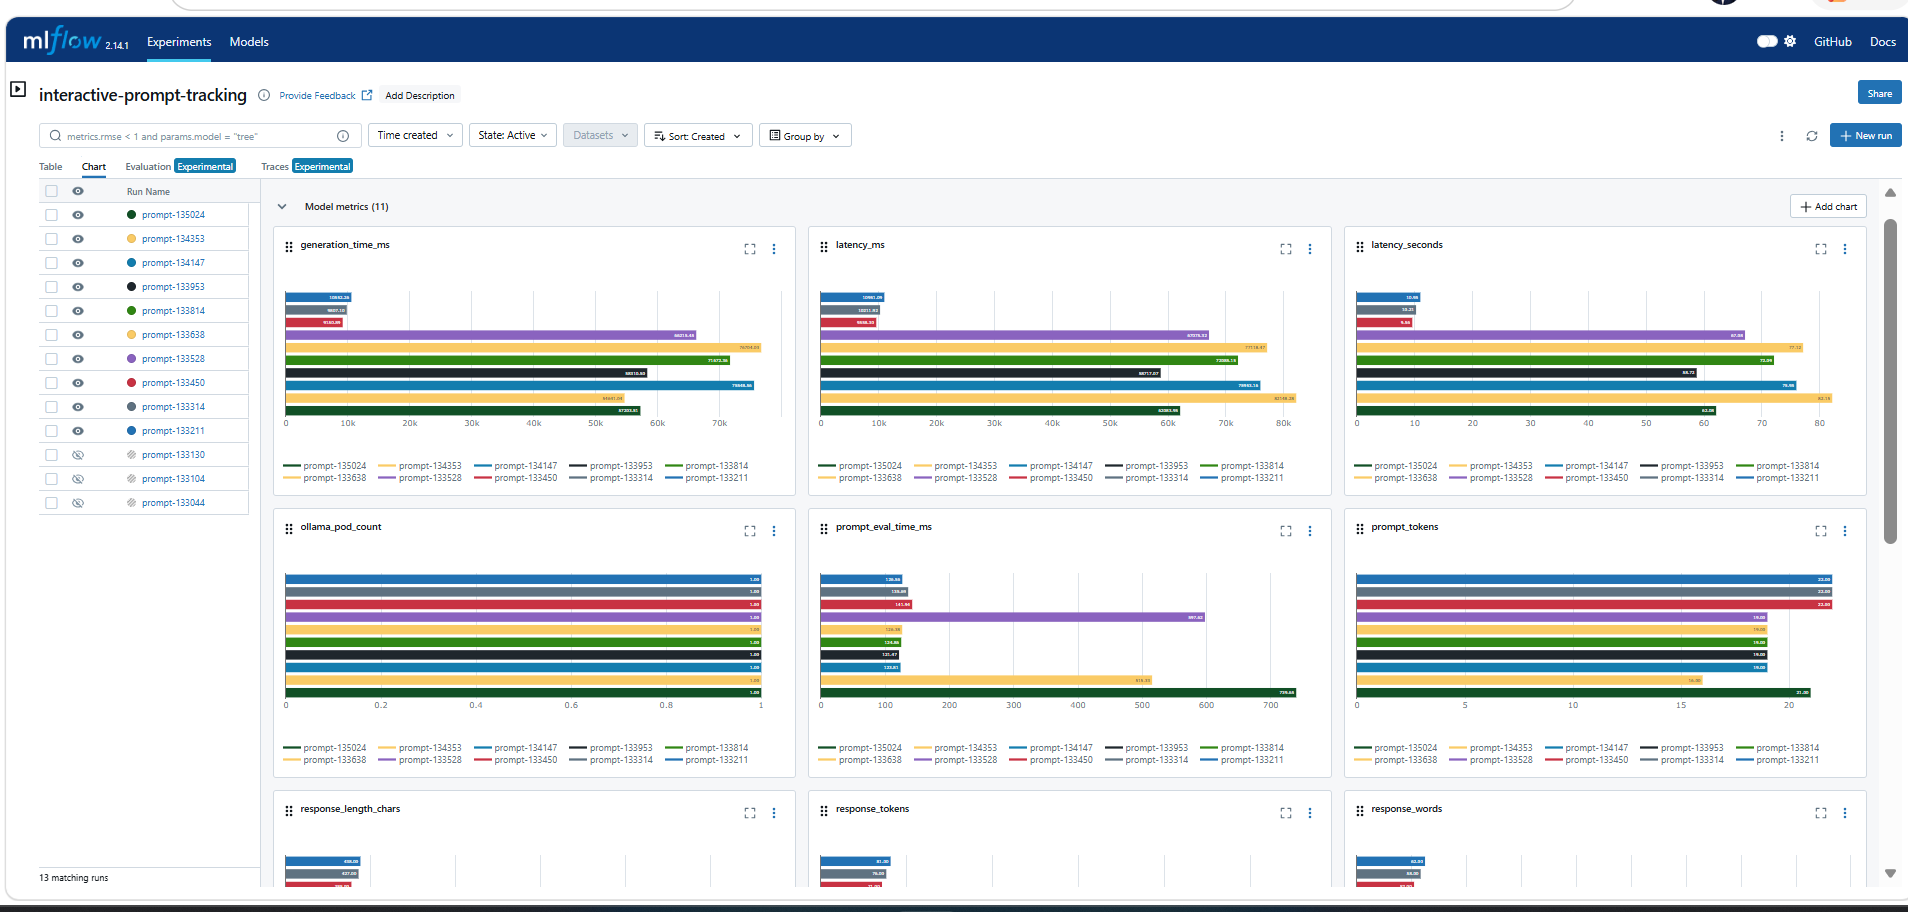Image resolution: width=1908 pixels, height=912 pixels.
Task: Click the search filter info icon
Action: pos(343,136)
